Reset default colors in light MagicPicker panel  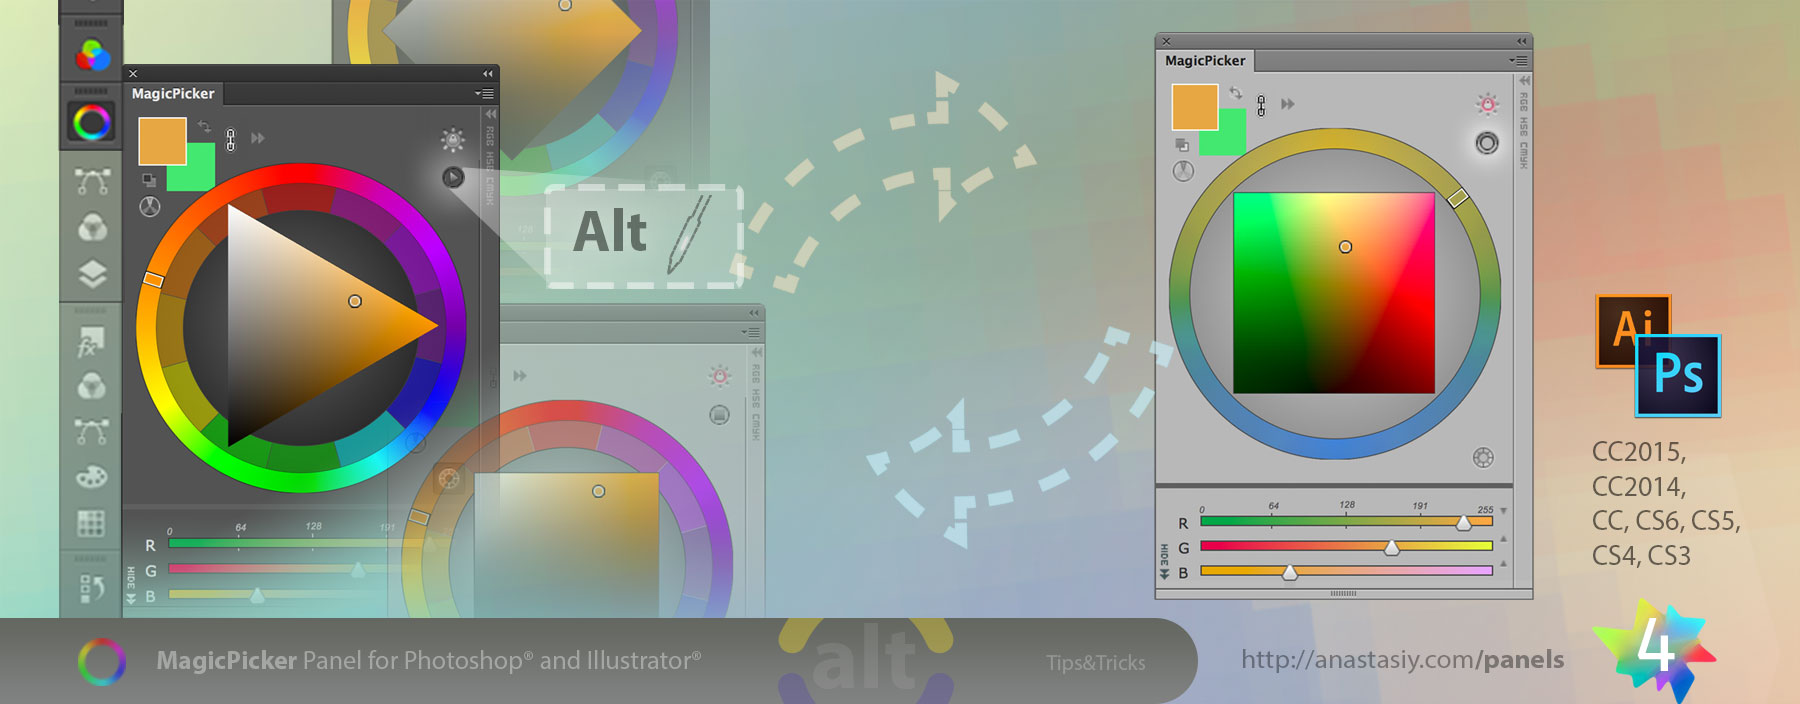pos(1182,145)
